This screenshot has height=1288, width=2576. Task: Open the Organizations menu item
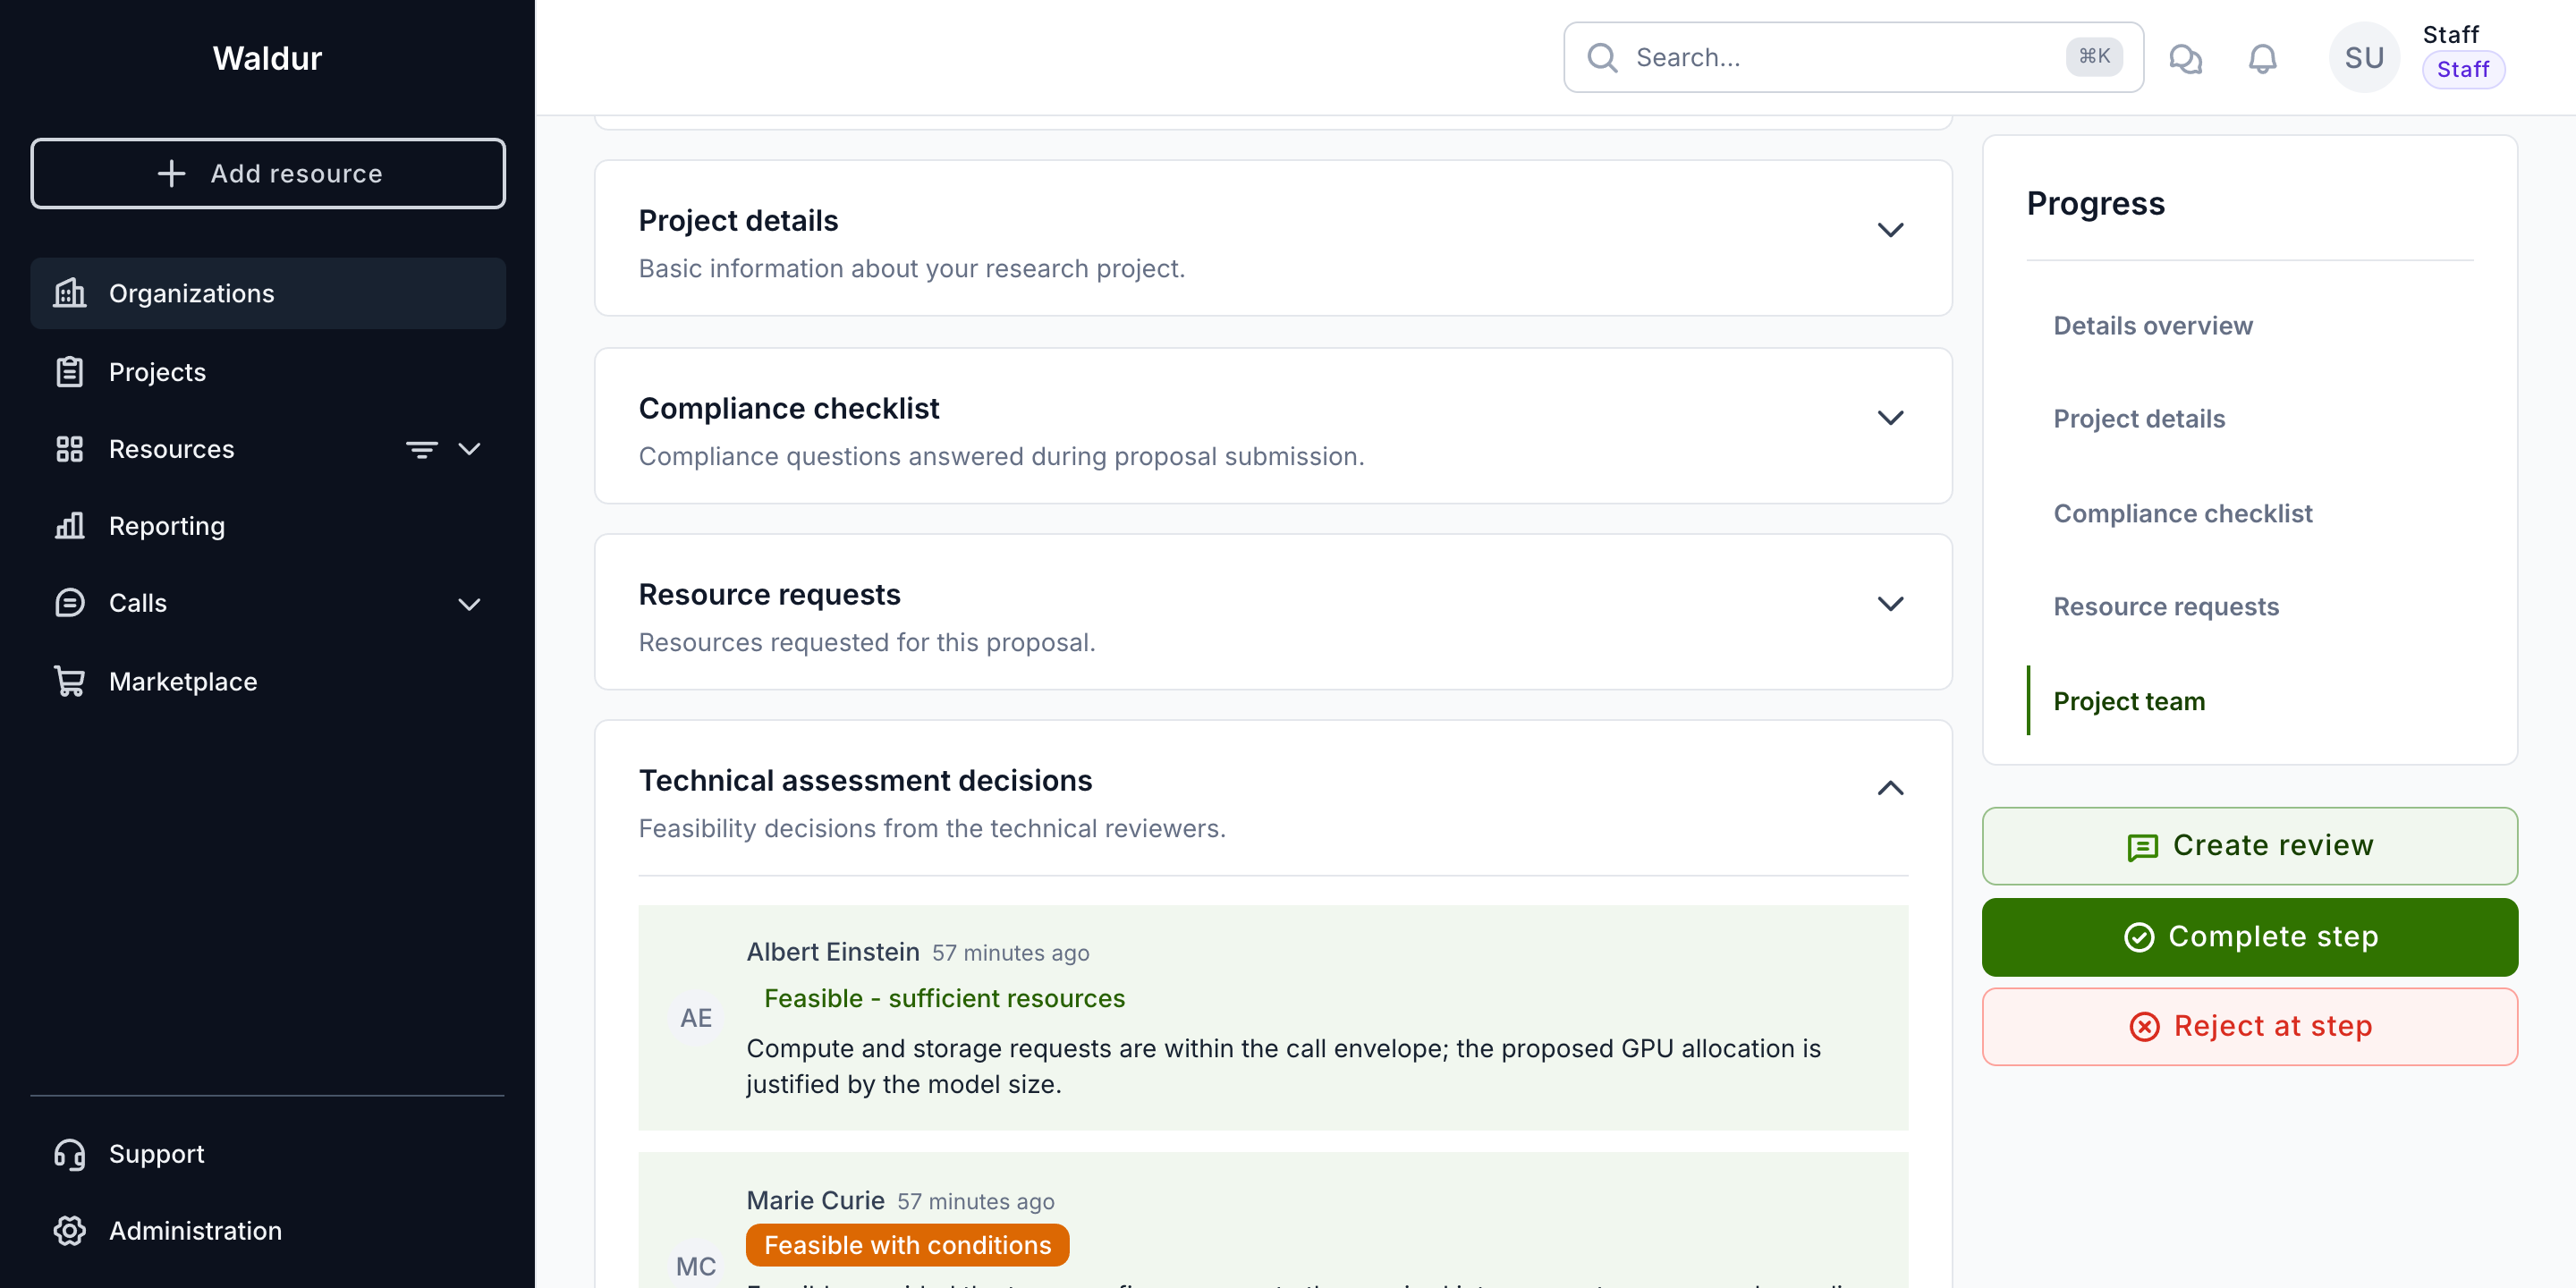[268, 293]
